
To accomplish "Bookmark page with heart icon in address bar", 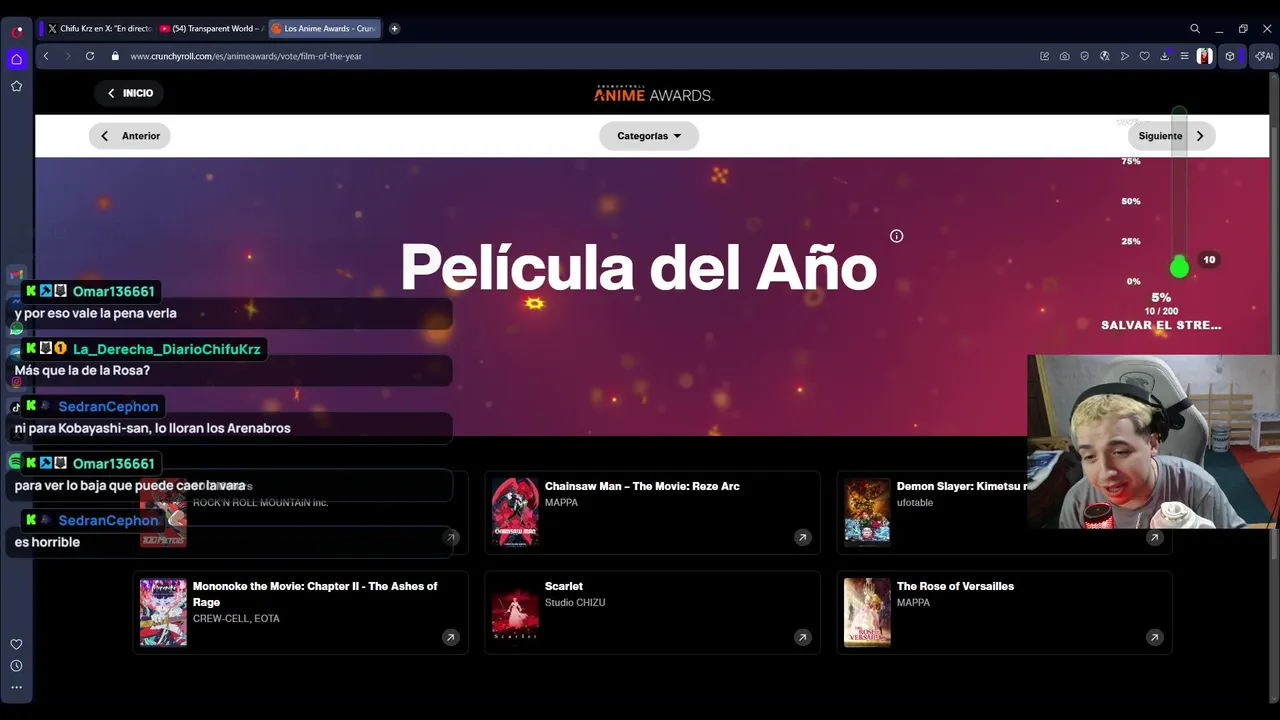I will [x=1145, y=56].
